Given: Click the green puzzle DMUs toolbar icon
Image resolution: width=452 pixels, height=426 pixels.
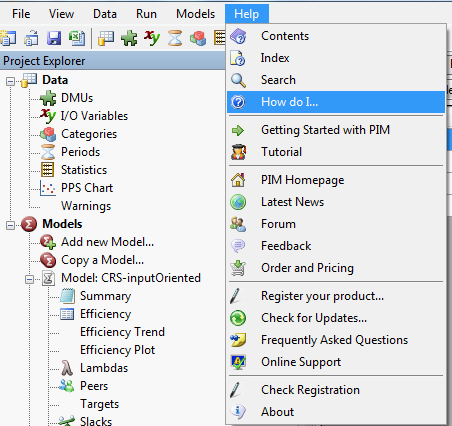Looking at the screenshot, I should (129, 38).
